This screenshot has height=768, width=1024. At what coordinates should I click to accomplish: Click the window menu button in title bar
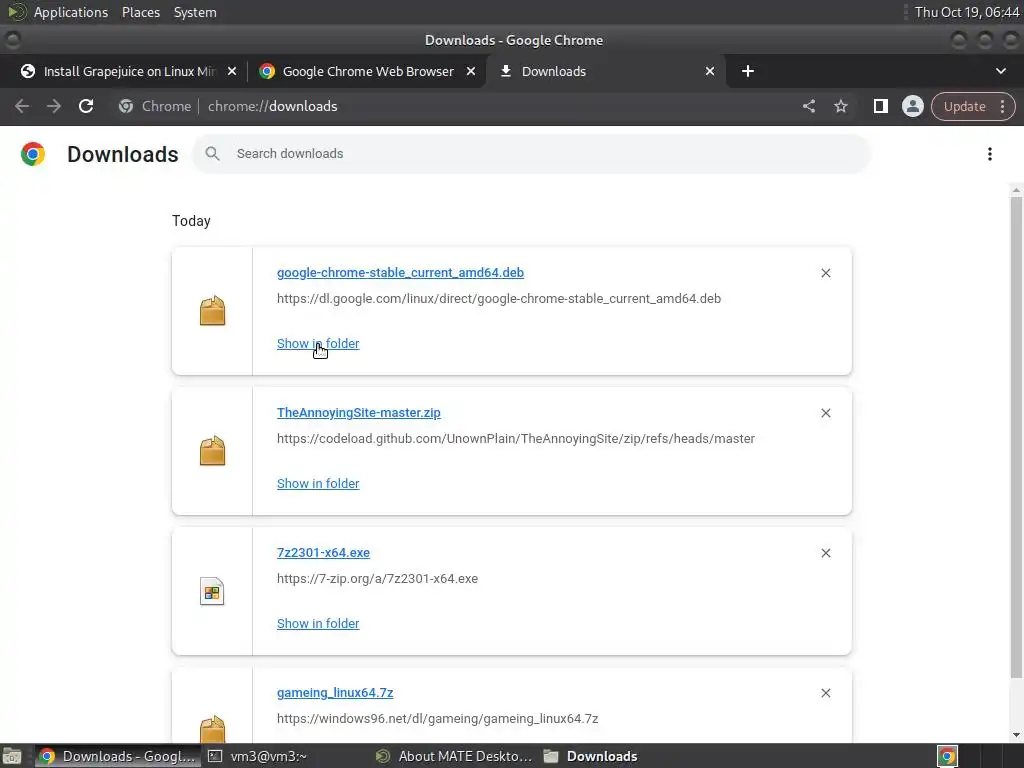click(12, 40)
